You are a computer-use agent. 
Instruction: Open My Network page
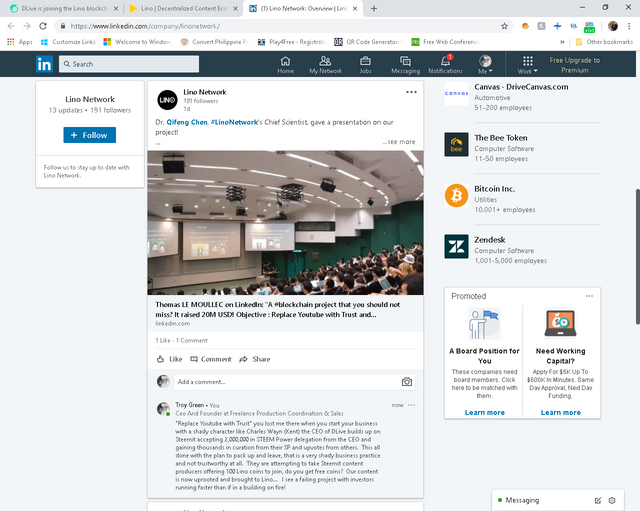click(325, 65)
